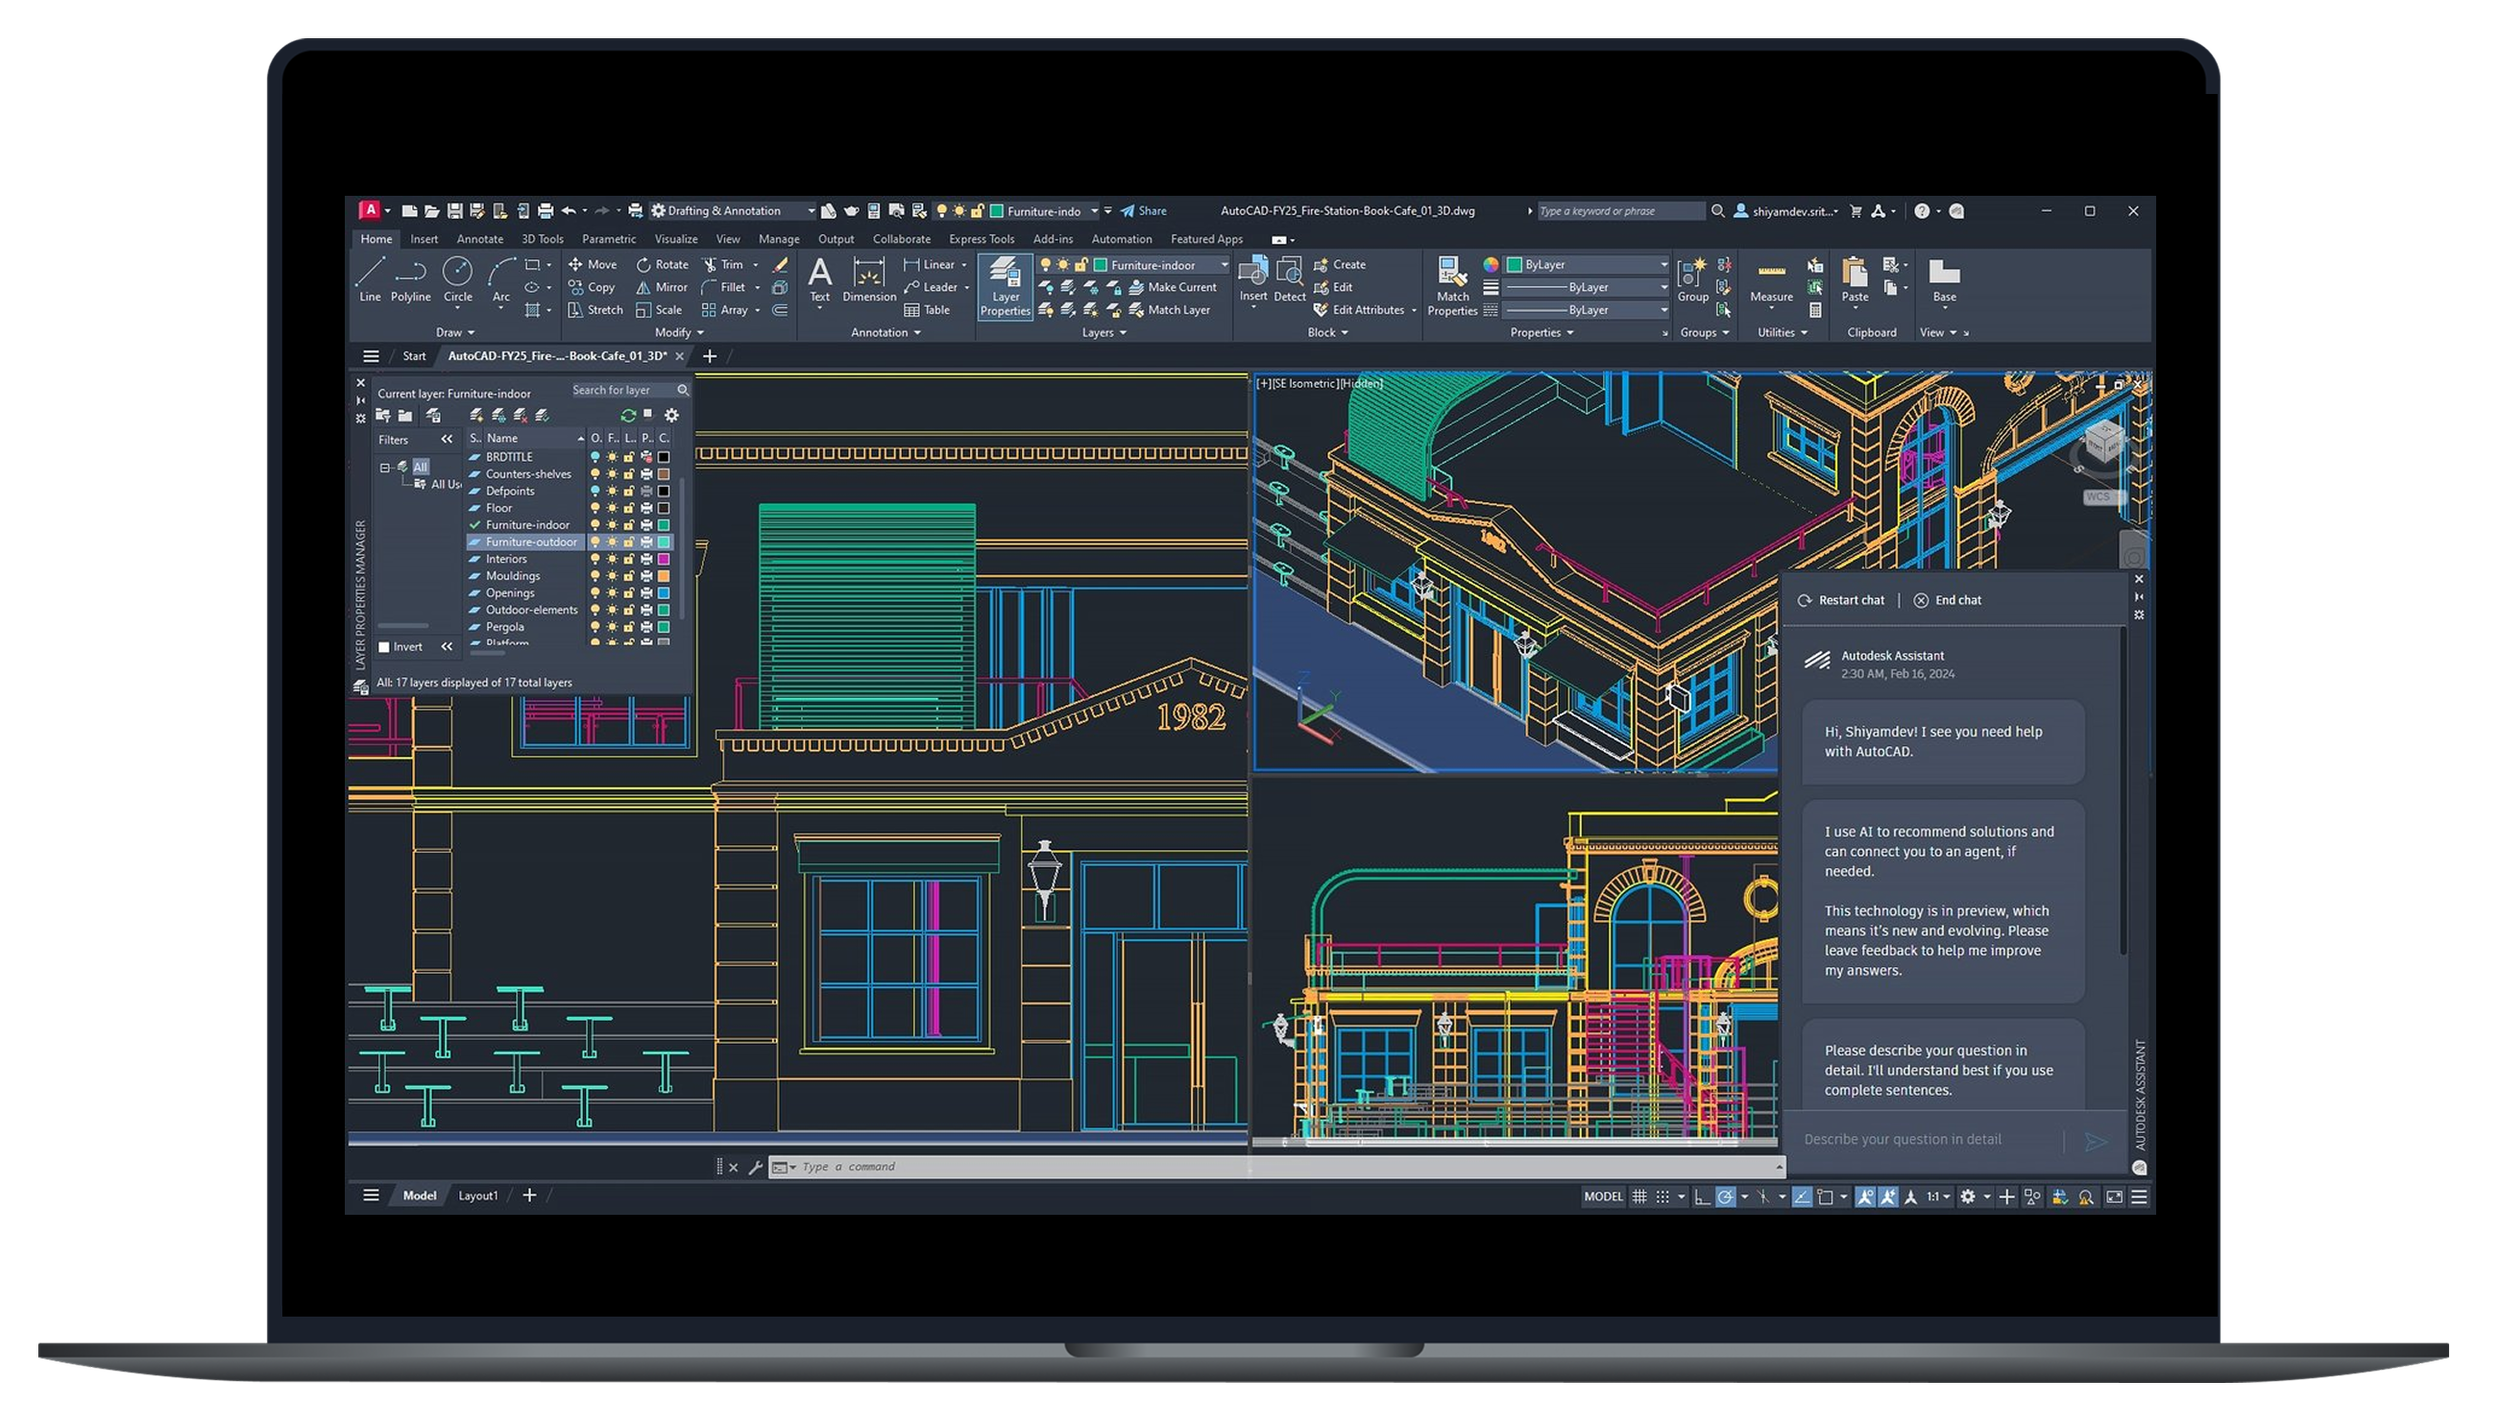Click the Mouldings layer color swatch
Screen dimensions: 2500x1425
click(663, 576)
